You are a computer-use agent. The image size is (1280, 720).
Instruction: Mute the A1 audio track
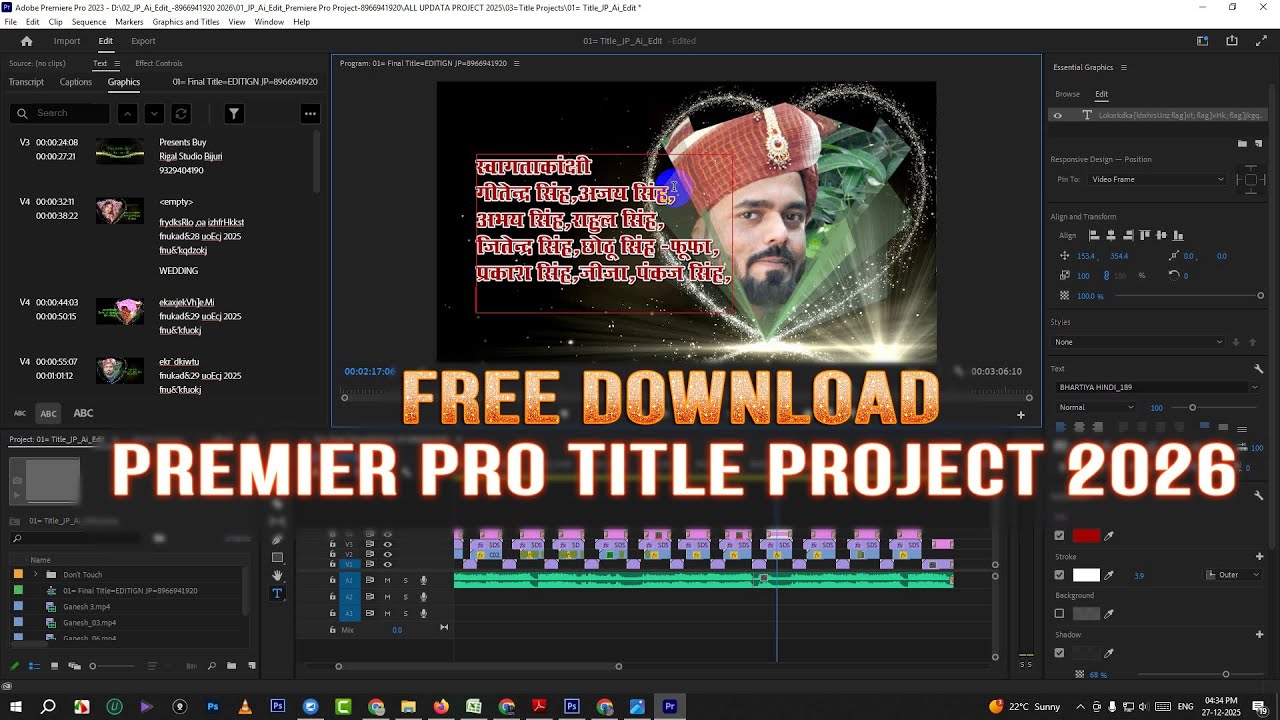(x=387, y=580)
